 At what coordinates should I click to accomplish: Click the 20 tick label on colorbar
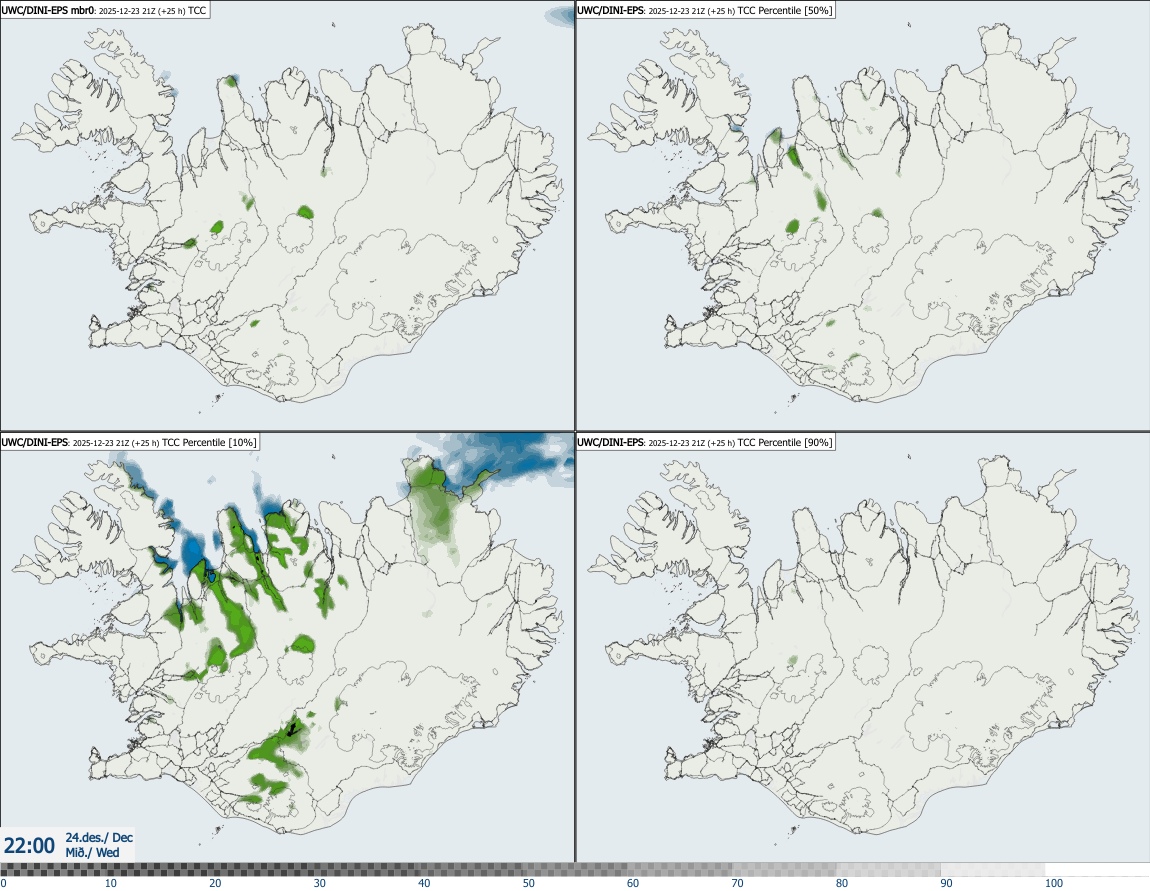point(215,883)
